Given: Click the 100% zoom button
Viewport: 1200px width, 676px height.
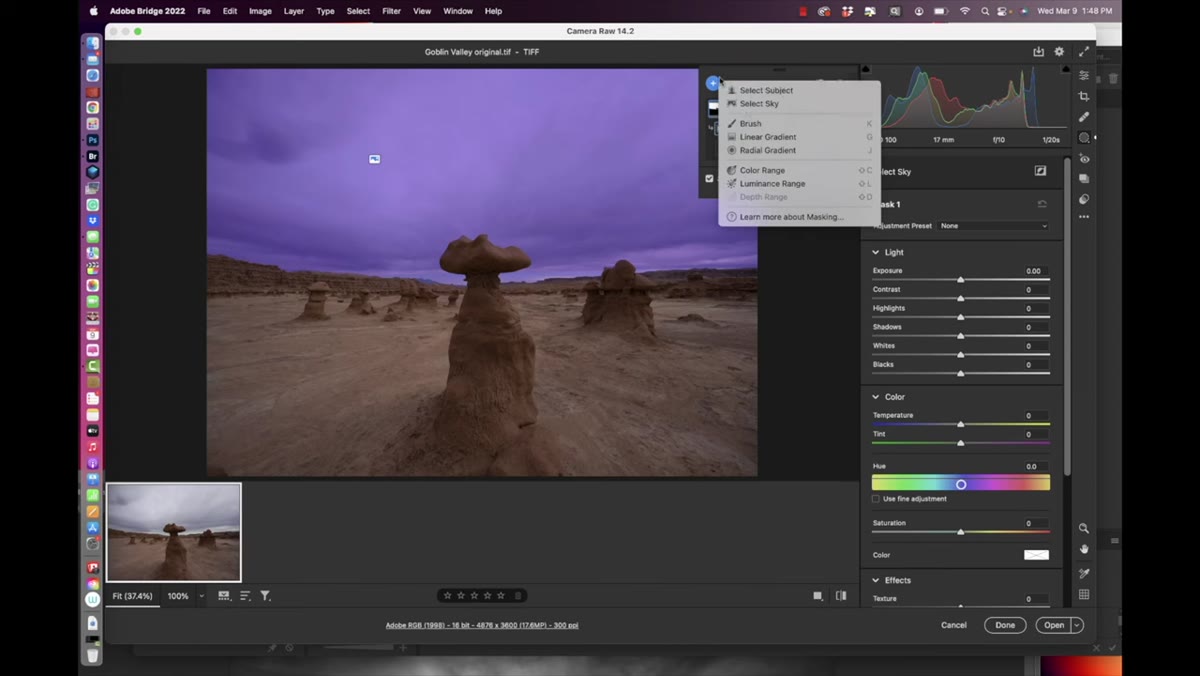Looking at the screenshot, I should click(178, 596).
